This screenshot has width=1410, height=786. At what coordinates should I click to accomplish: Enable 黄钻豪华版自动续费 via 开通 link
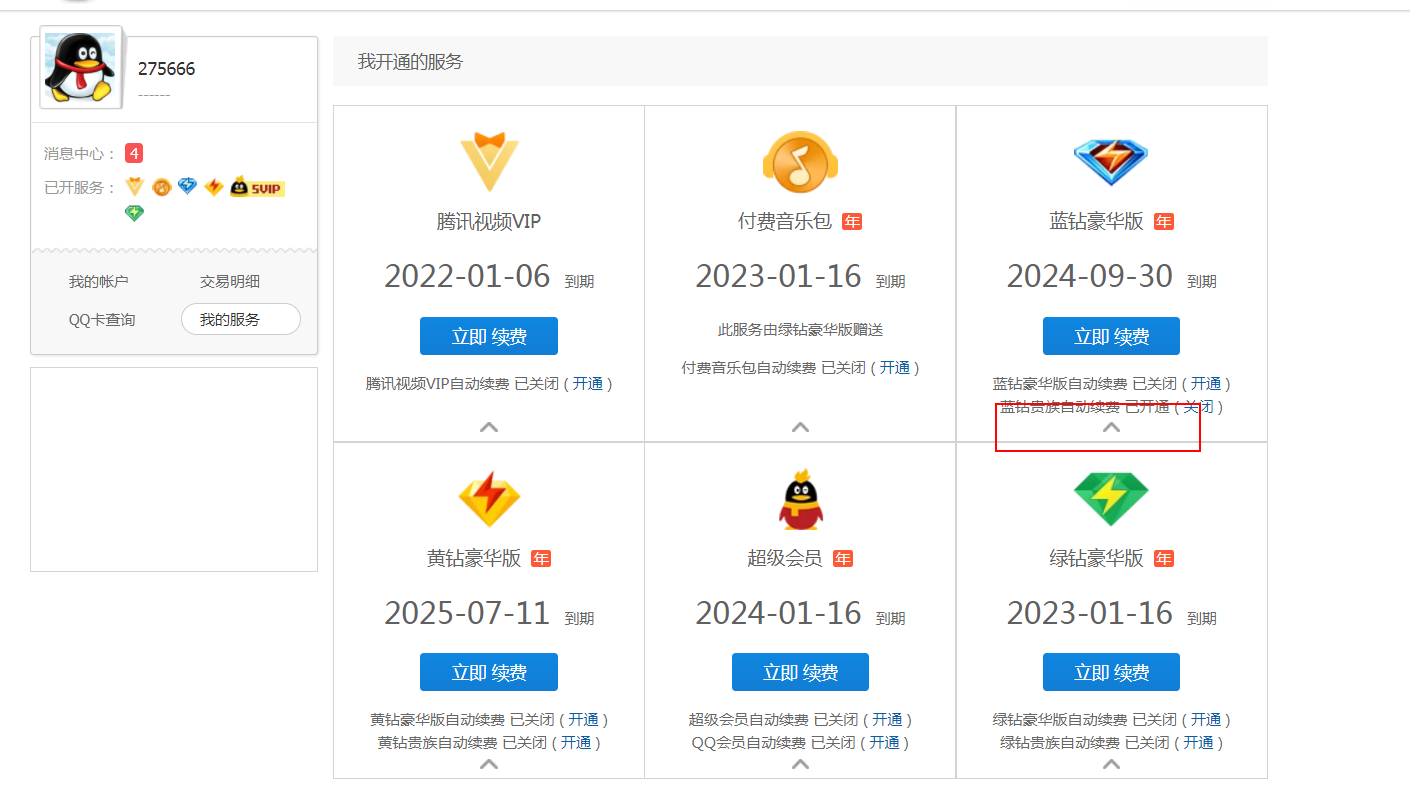click(584, 719)
